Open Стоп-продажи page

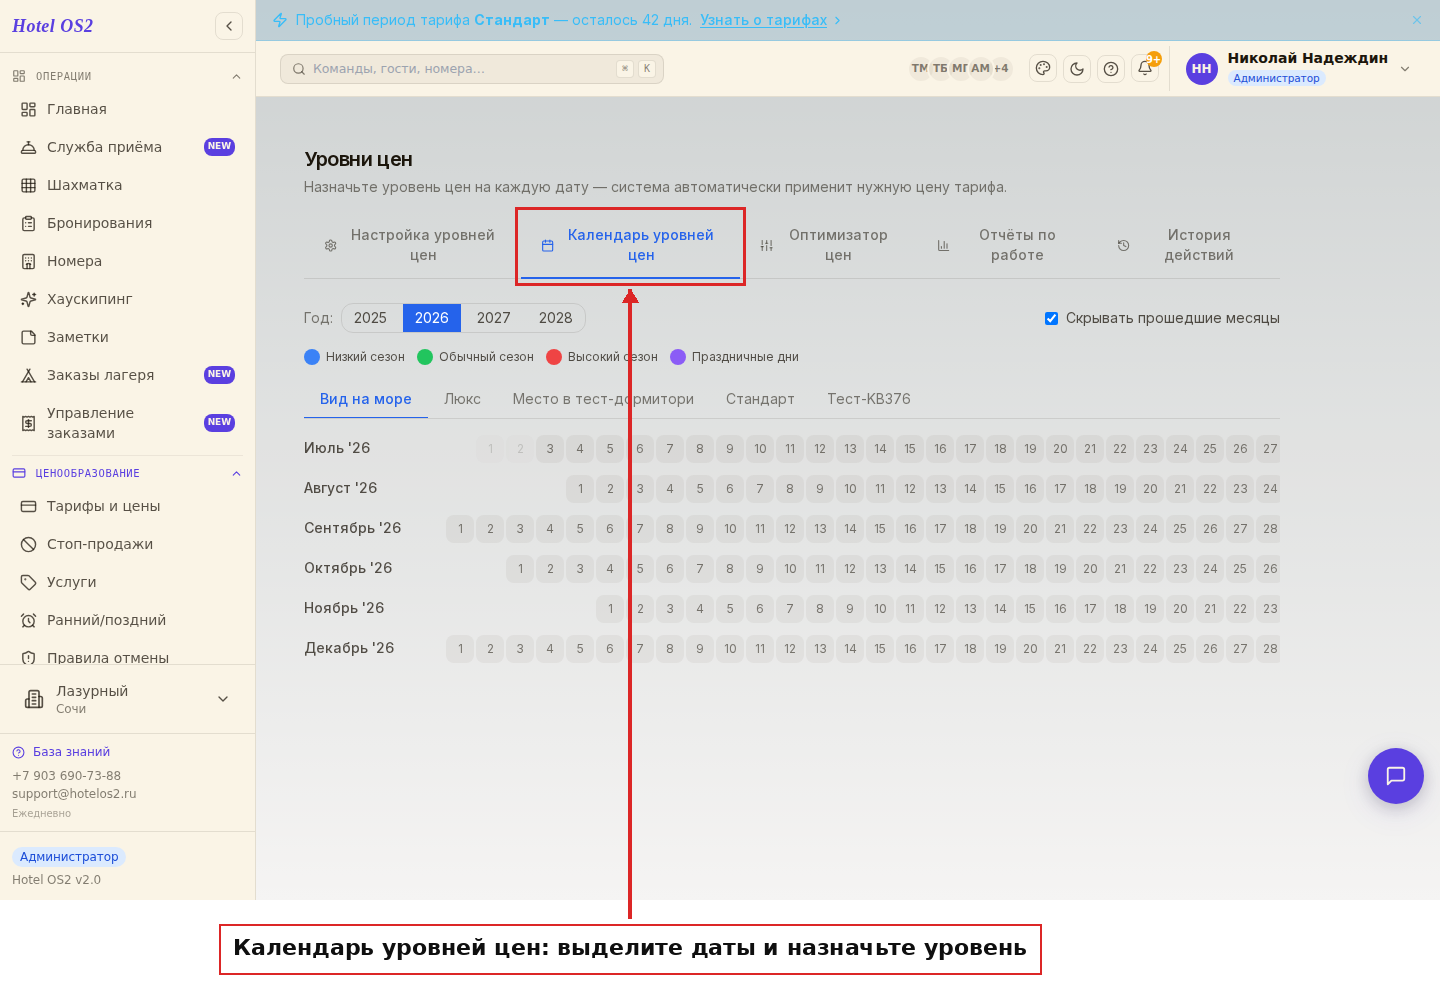coord(127,544)
